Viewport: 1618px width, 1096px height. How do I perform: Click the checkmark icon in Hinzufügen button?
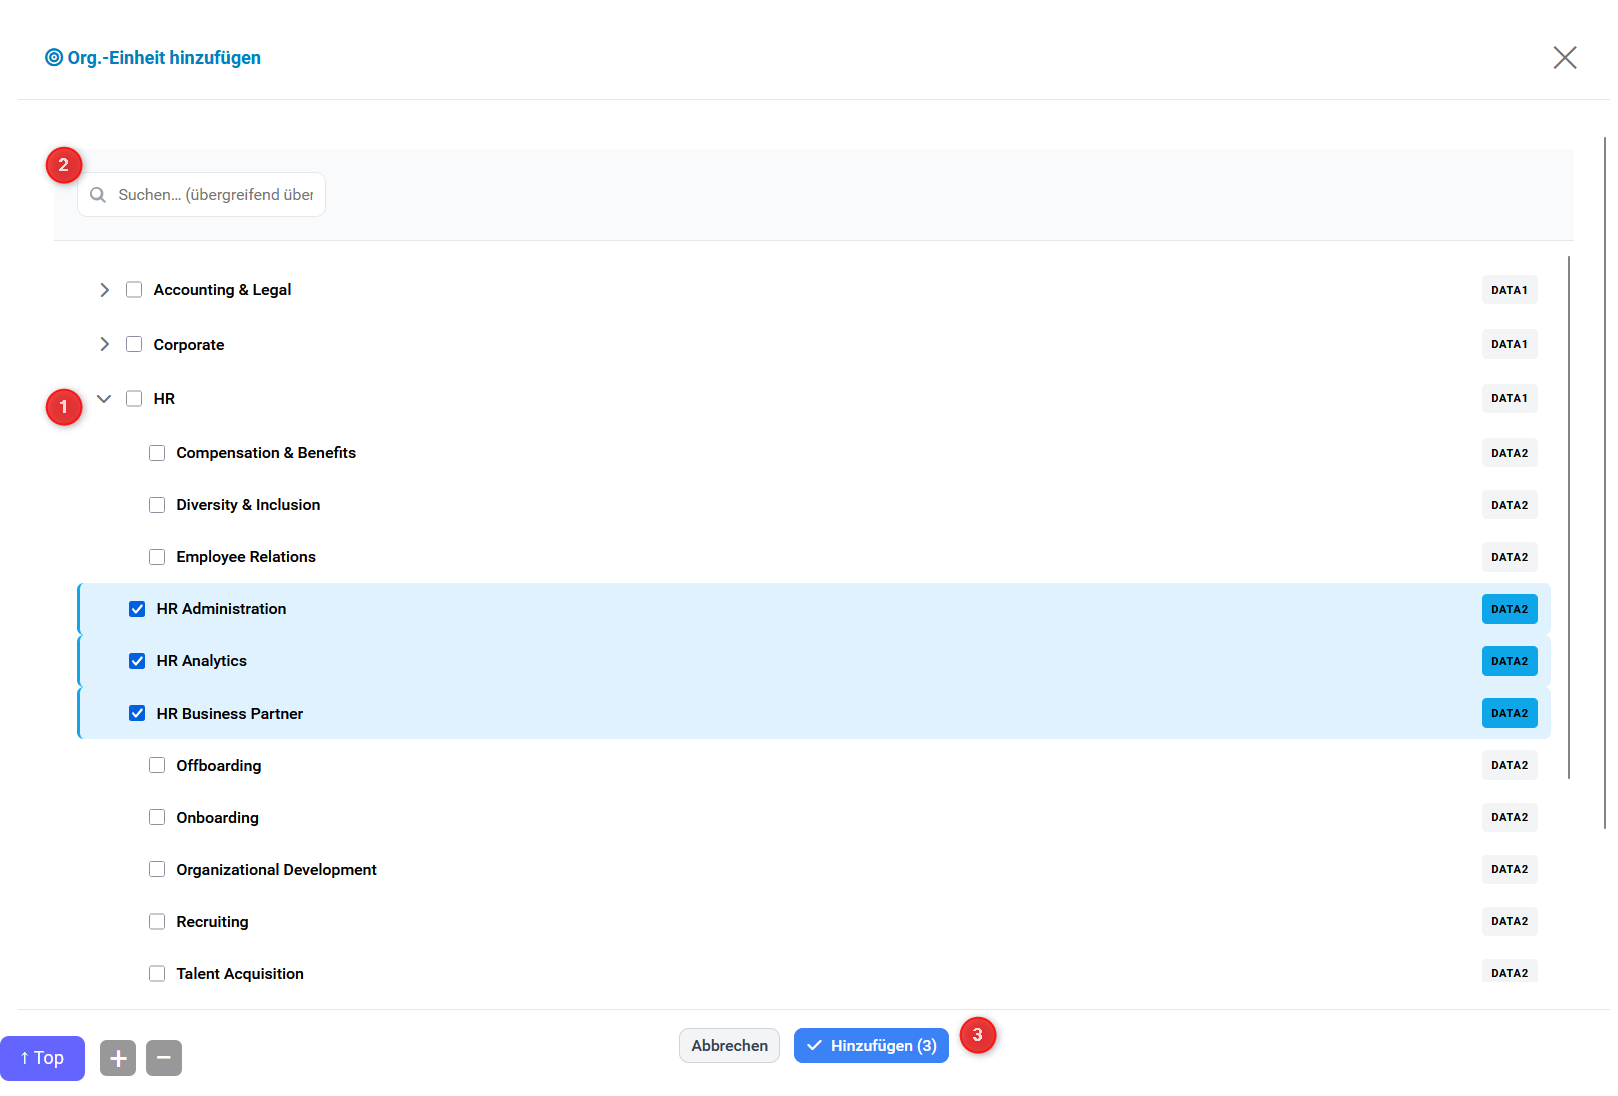(x=815, y=1045)
